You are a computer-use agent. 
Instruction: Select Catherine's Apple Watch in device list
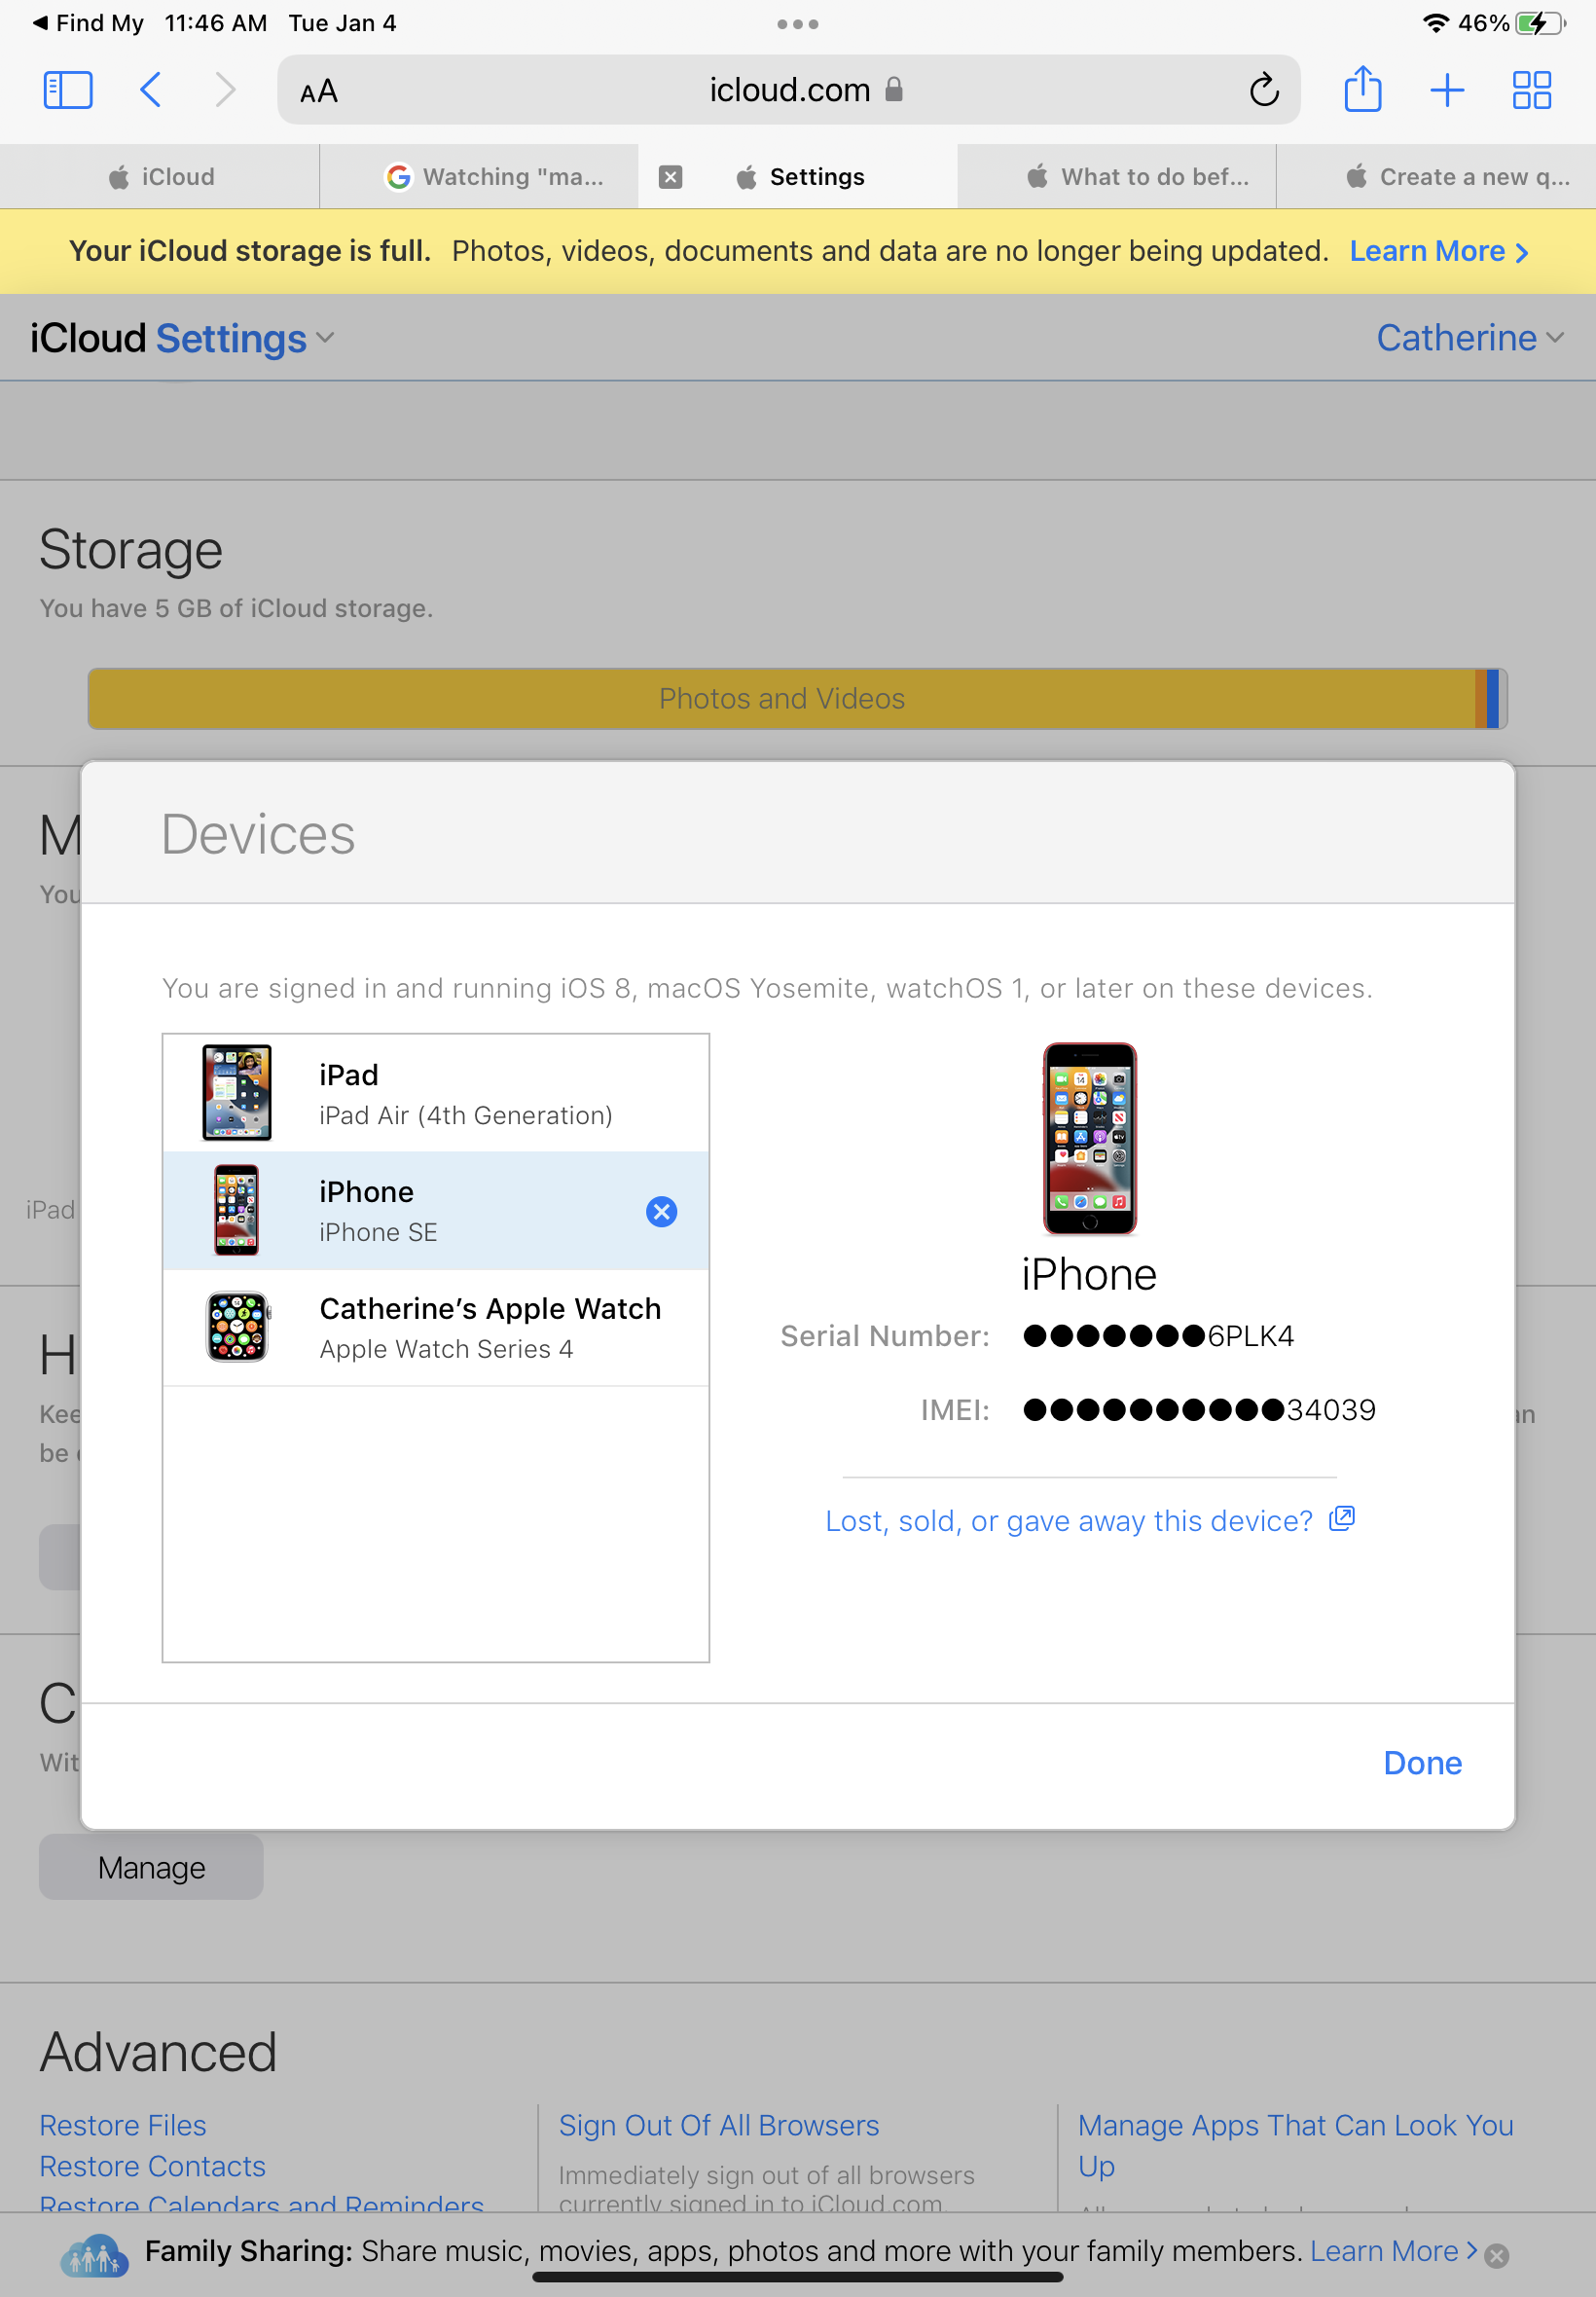[435, 1327]
